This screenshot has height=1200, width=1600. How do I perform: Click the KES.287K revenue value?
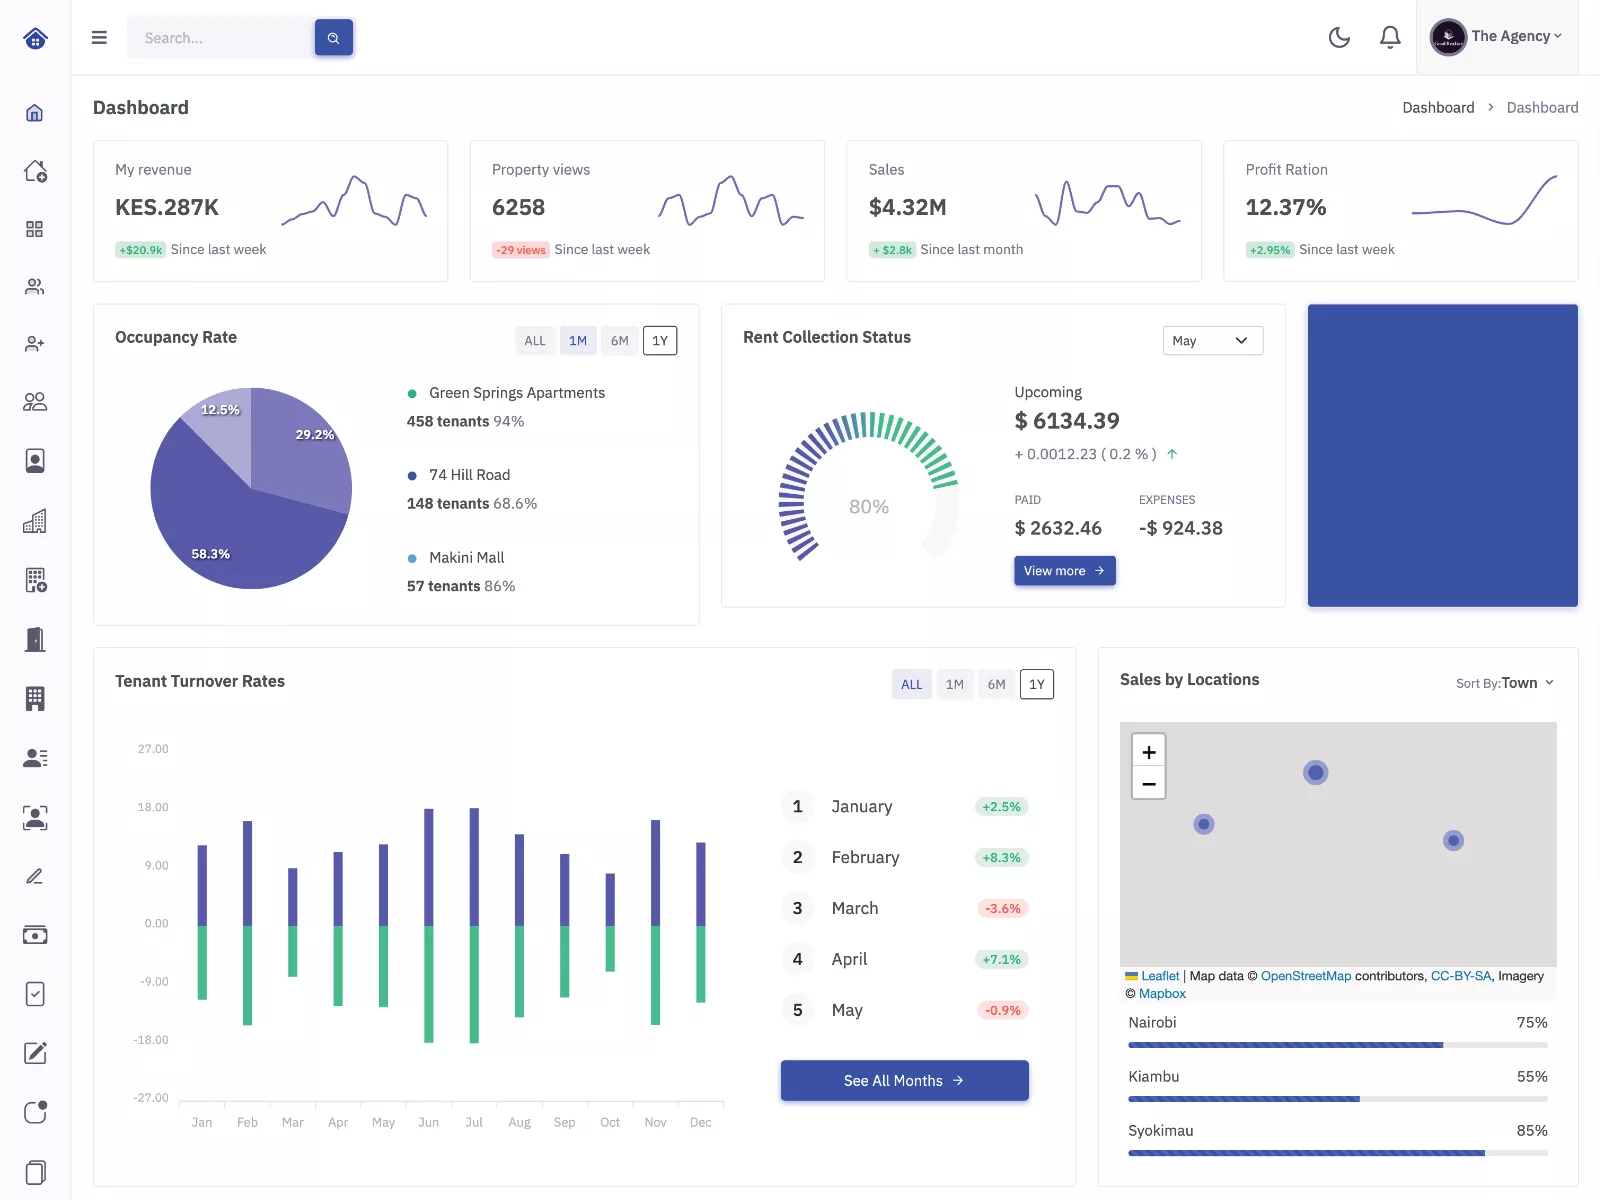pyautogui.click(x=167, y=207)
